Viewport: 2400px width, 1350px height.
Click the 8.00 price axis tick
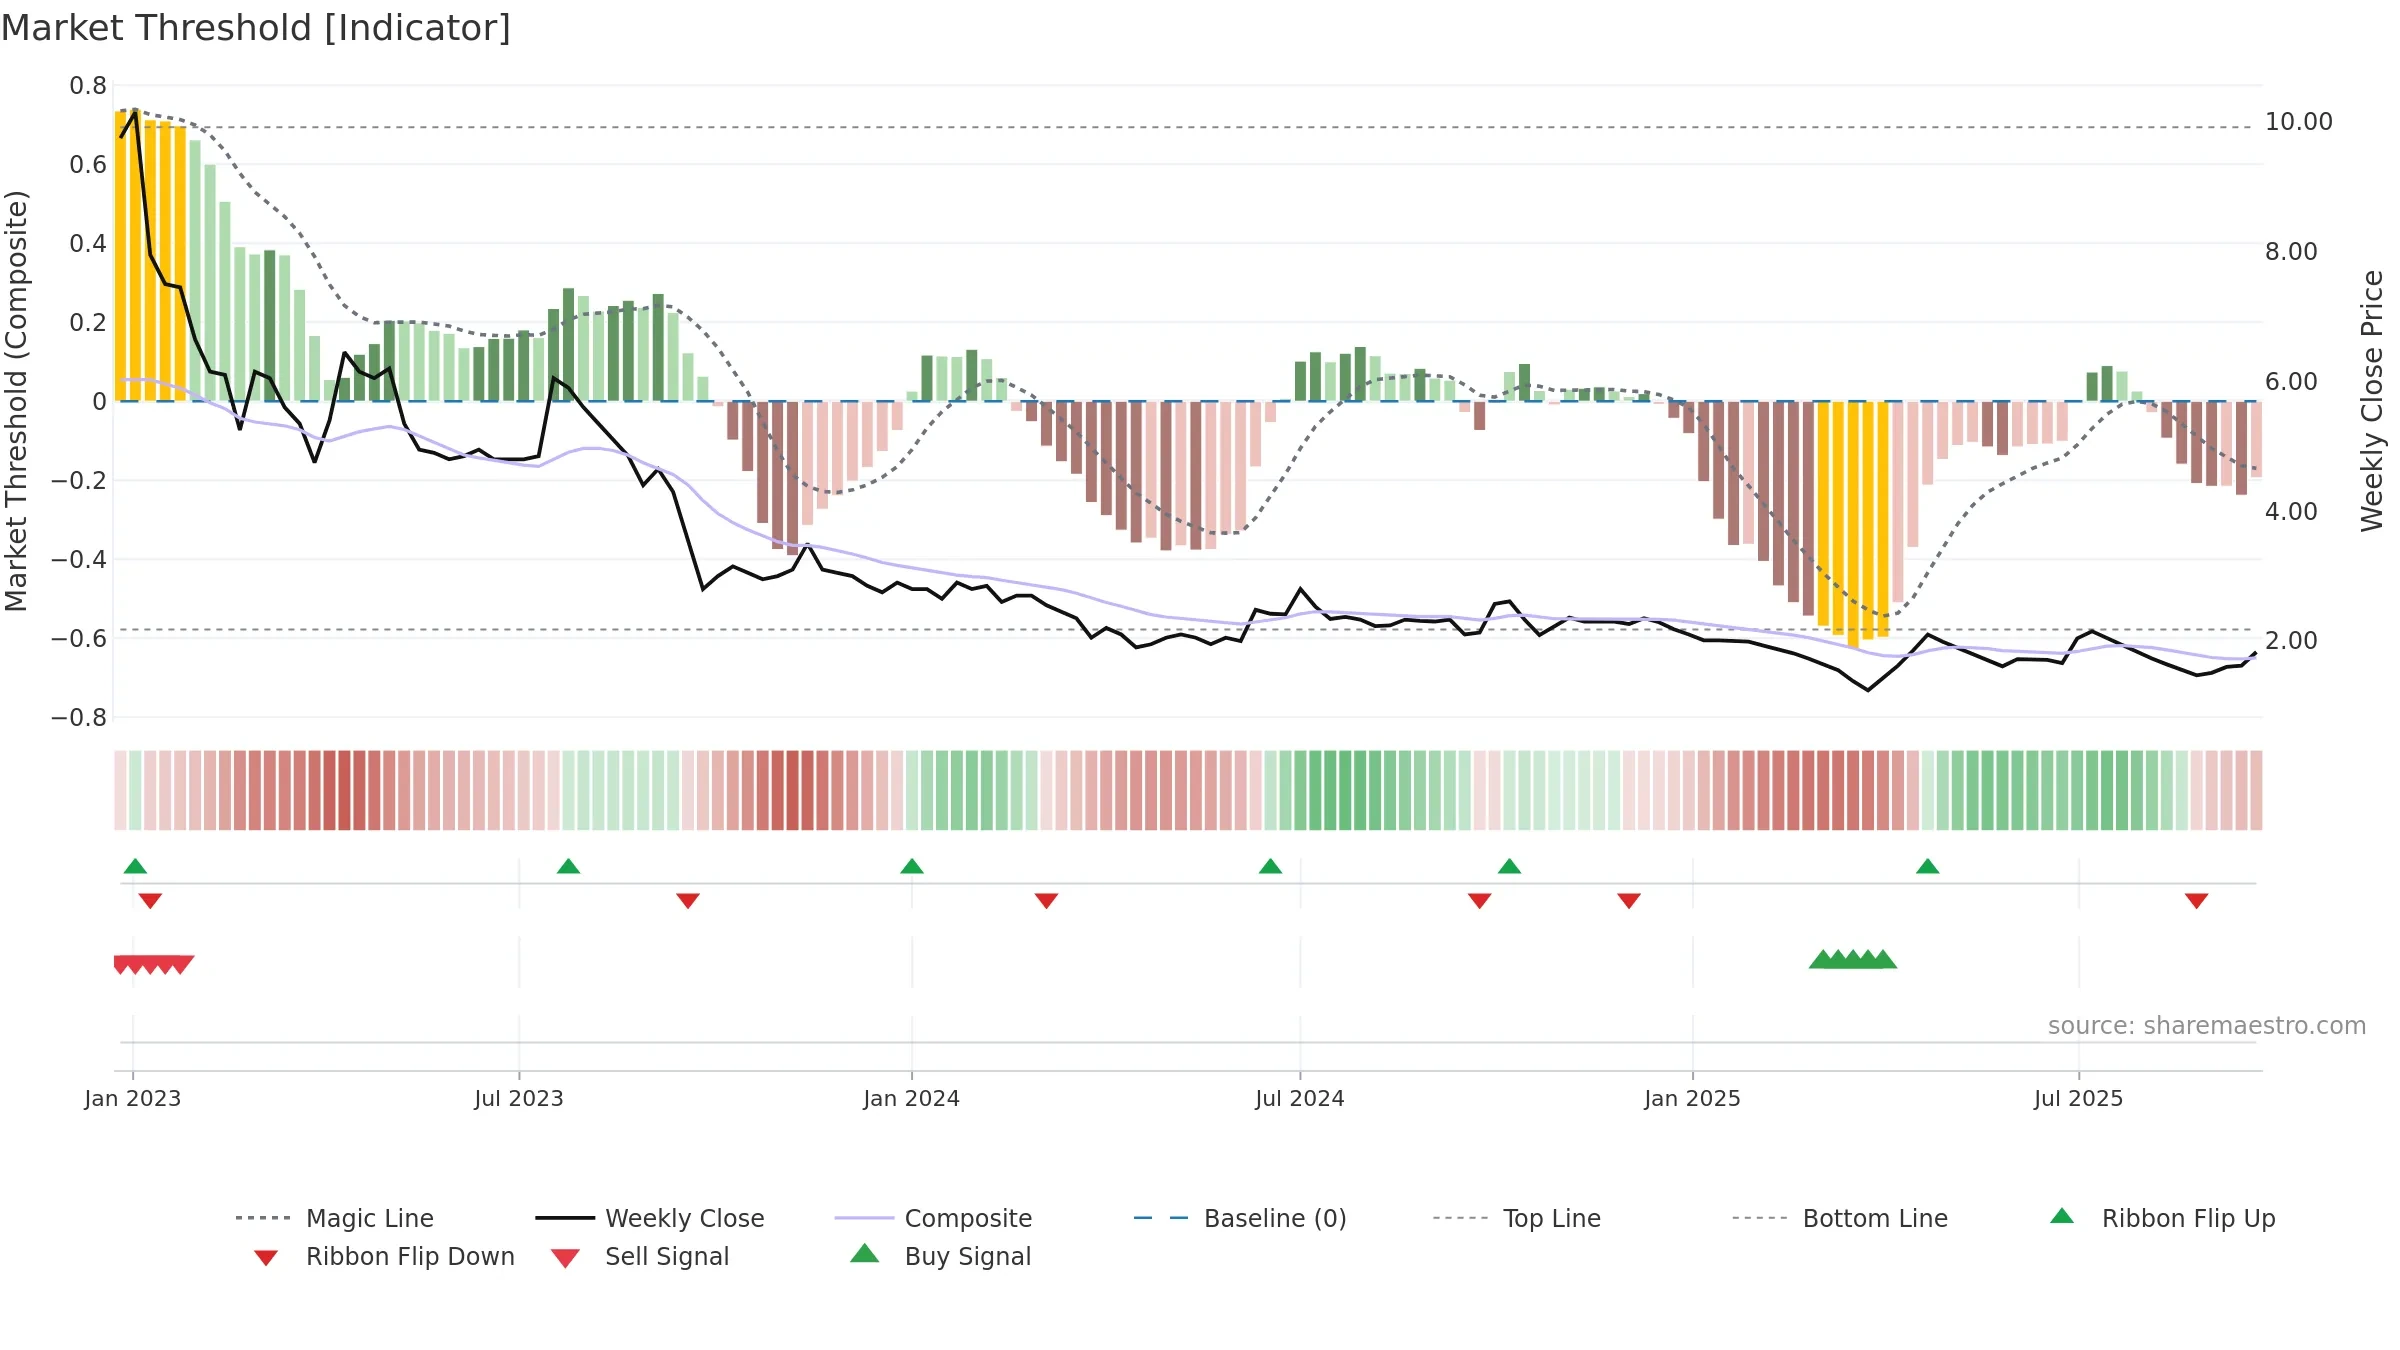tap(2291, 252)
